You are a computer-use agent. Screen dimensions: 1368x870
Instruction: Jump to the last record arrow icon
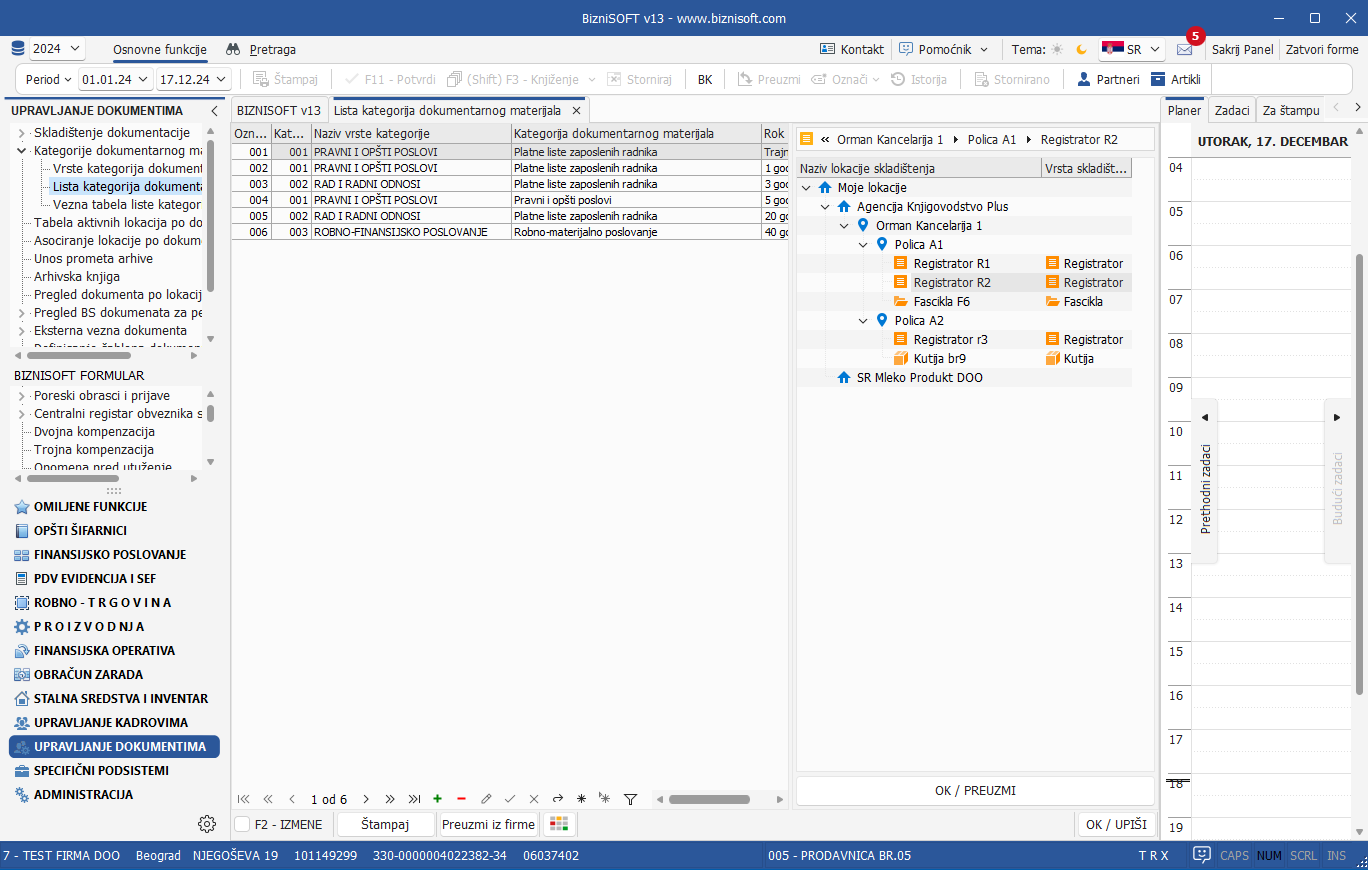[x=414, y=799]
